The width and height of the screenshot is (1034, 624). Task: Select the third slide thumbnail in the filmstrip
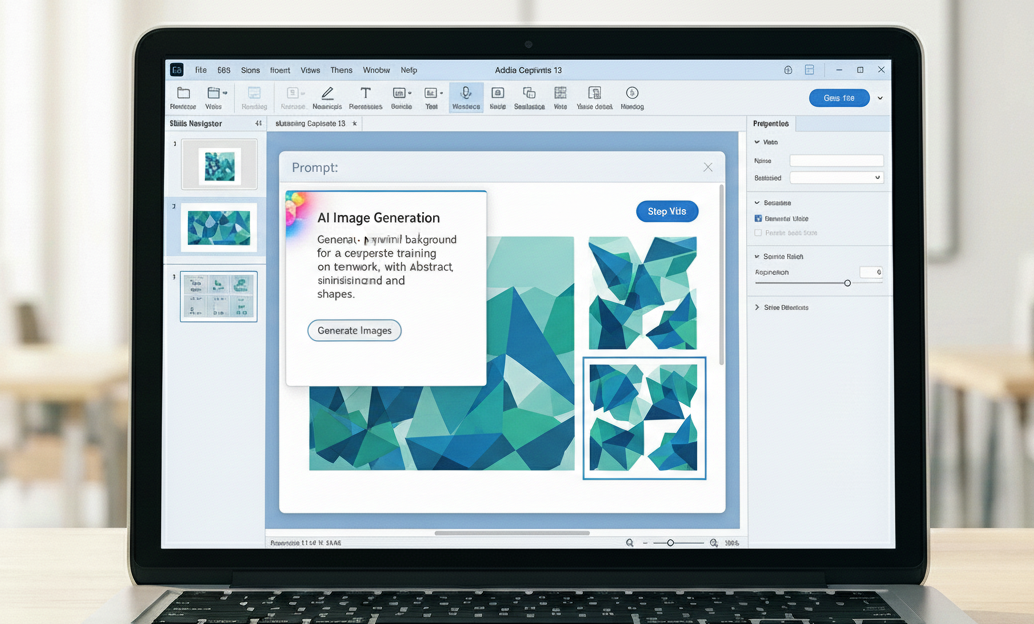coord(219,296)
